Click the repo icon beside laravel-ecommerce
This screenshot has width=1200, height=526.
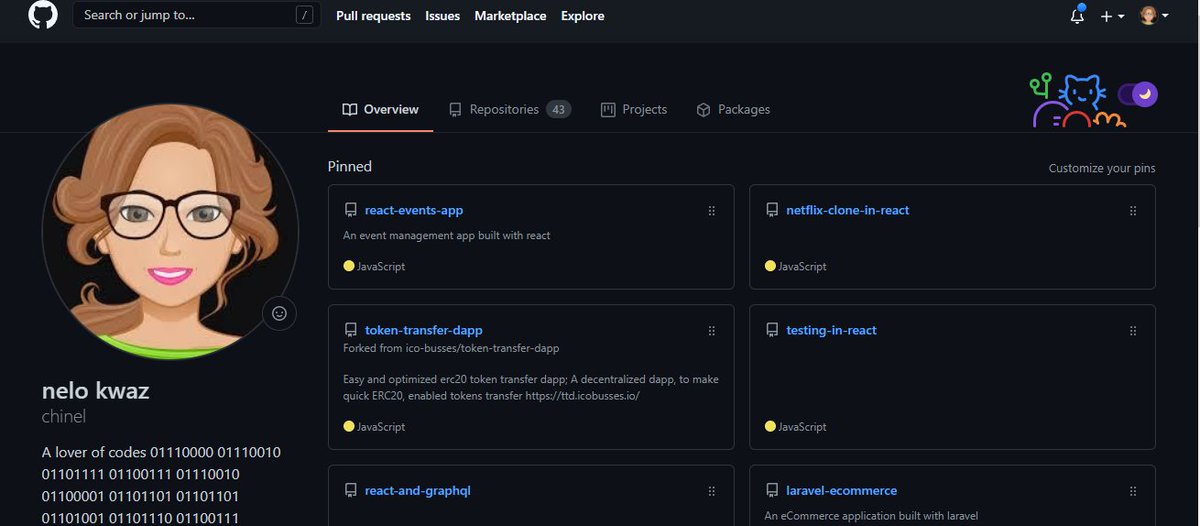pyautogui.click(x=772, y=491)
